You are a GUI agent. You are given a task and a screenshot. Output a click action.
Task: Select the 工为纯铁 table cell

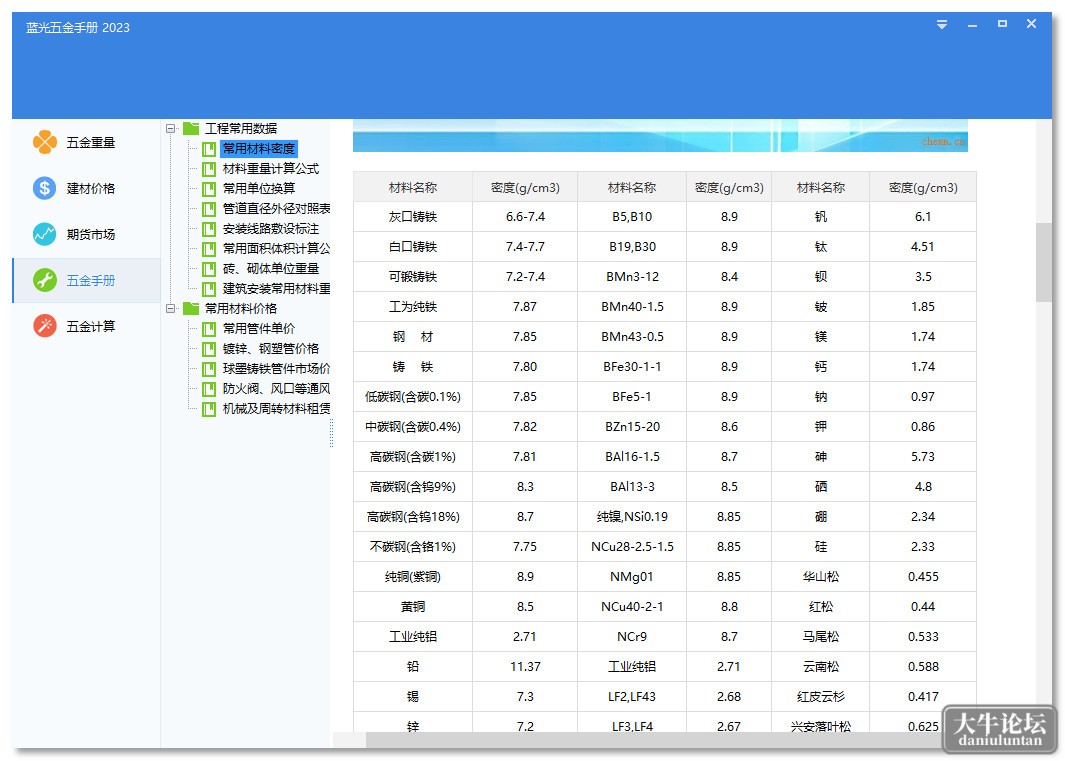(x=413, y=306)
